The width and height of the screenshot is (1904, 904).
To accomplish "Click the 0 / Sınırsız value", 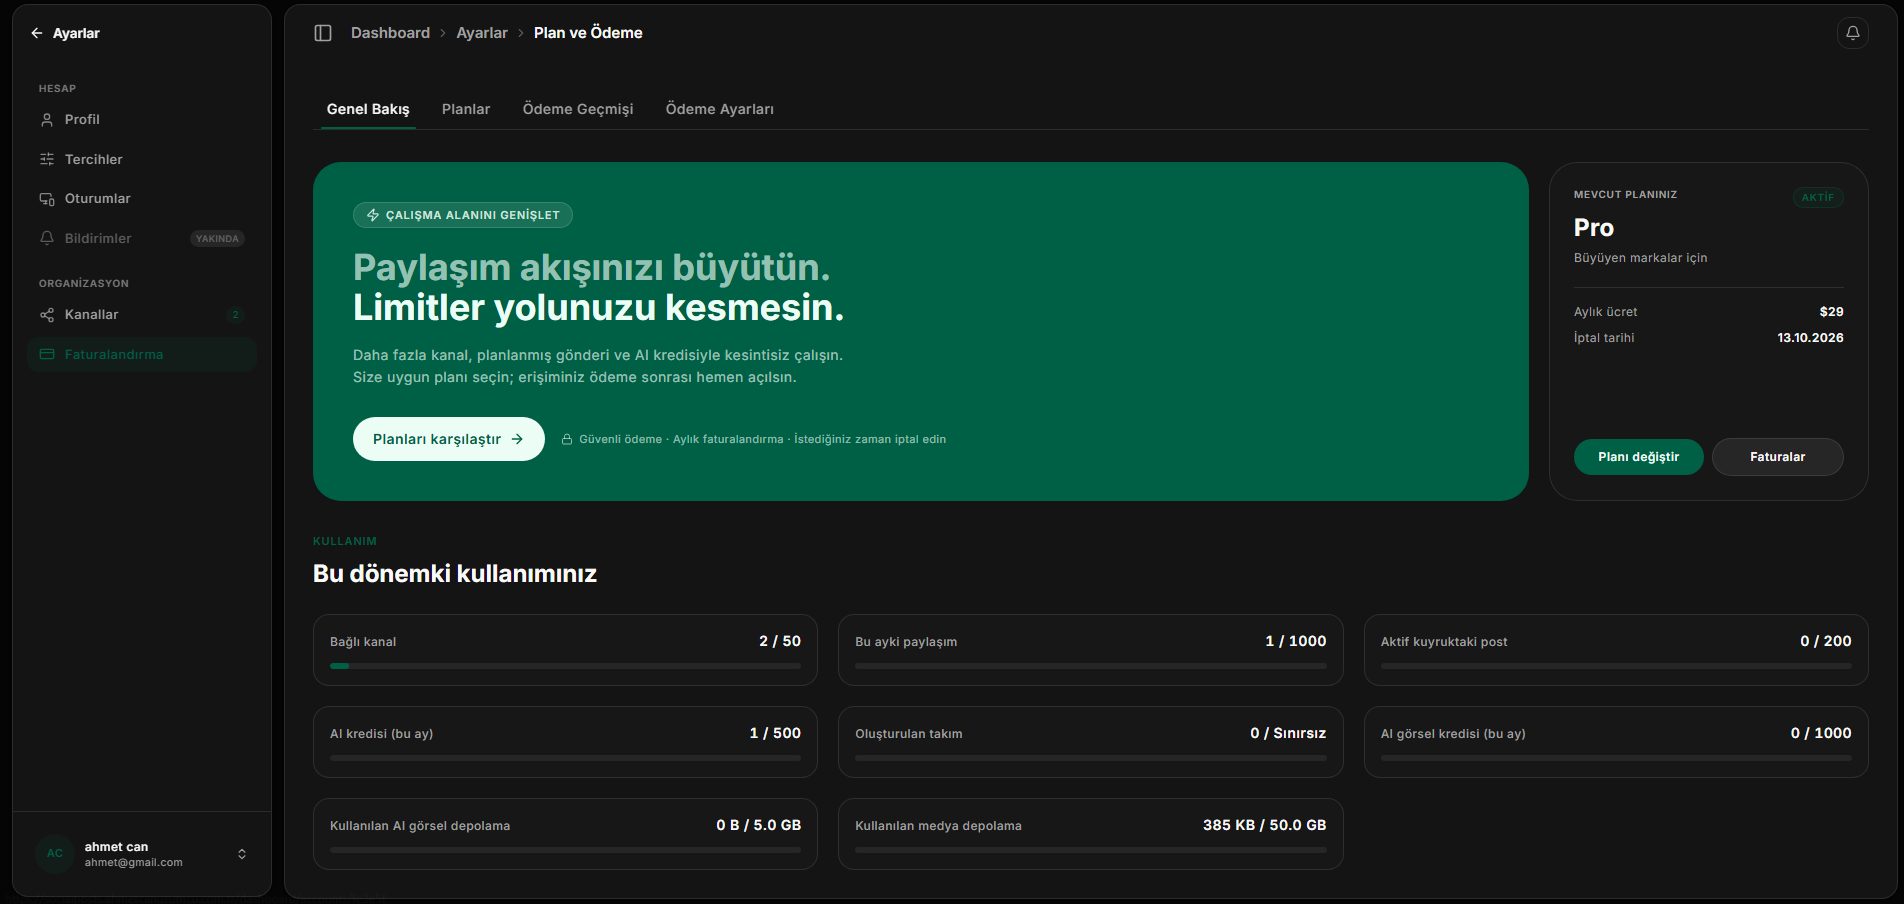I will coord(1288,733).
